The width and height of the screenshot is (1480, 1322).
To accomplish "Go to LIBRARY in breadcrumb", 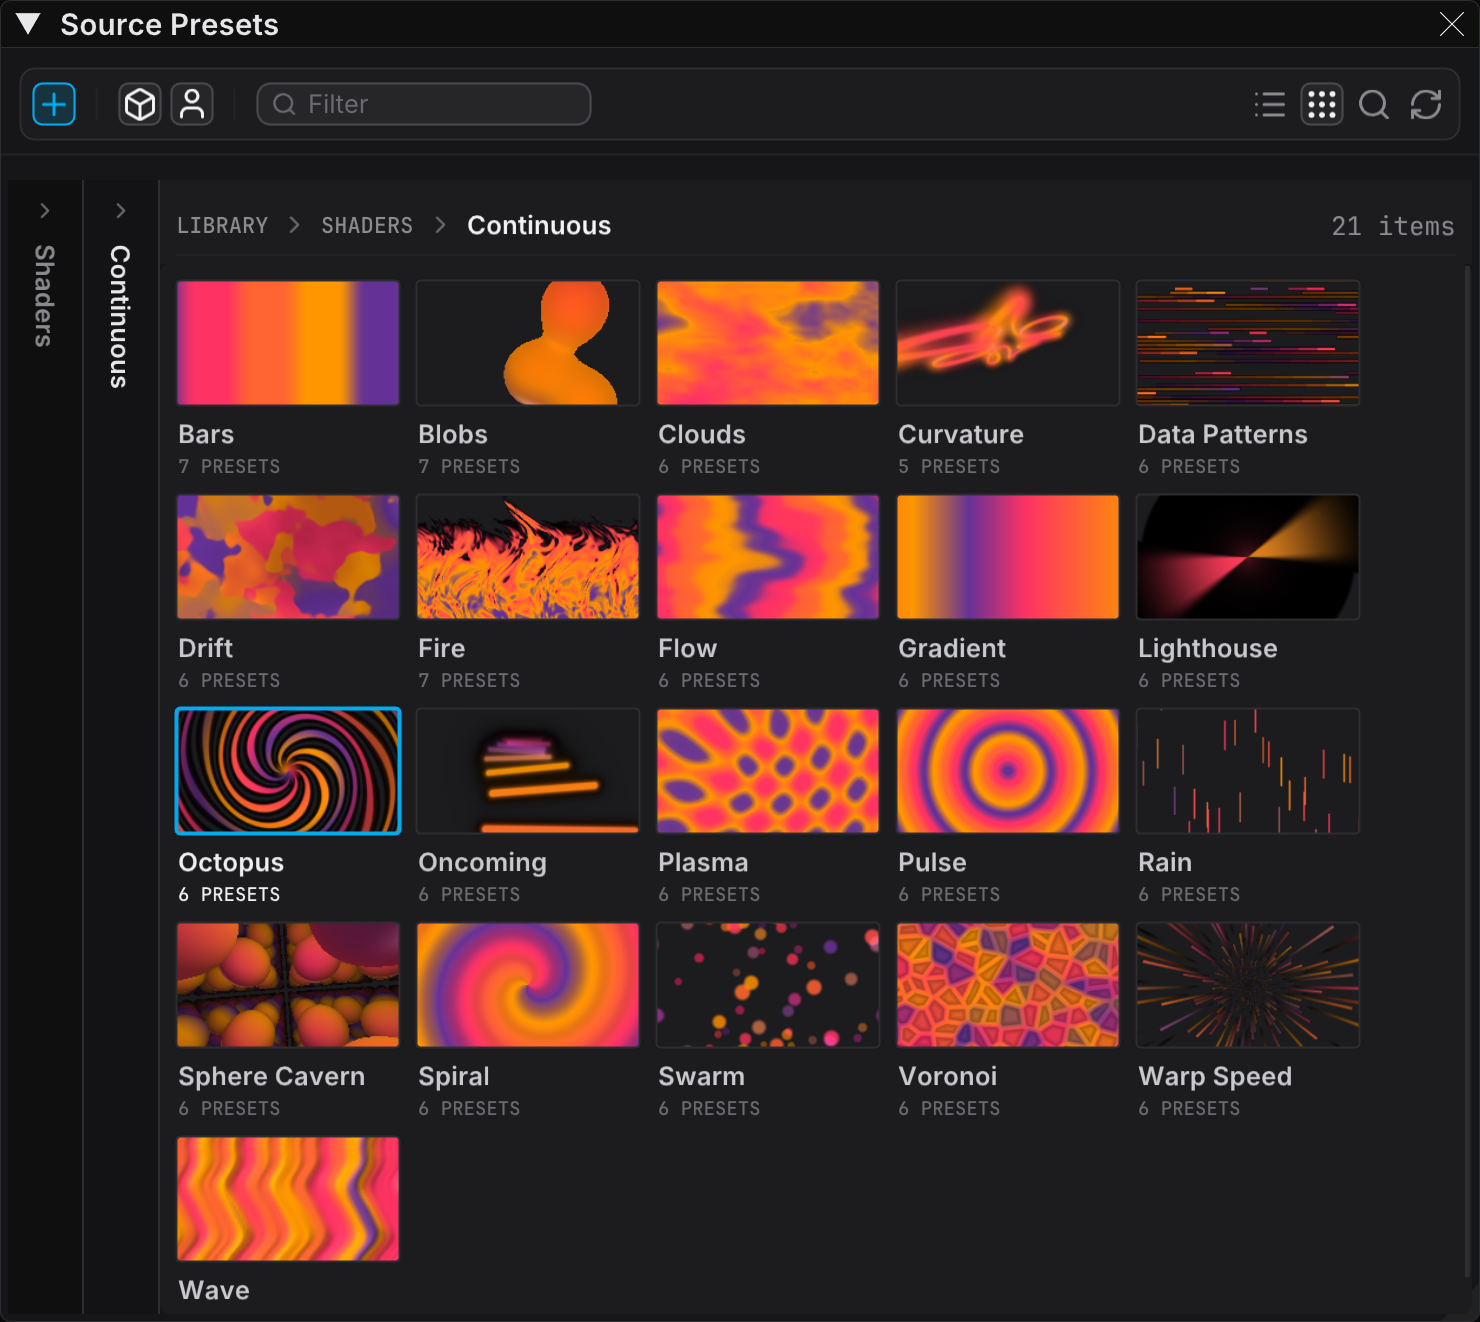I will pos(223,226).
